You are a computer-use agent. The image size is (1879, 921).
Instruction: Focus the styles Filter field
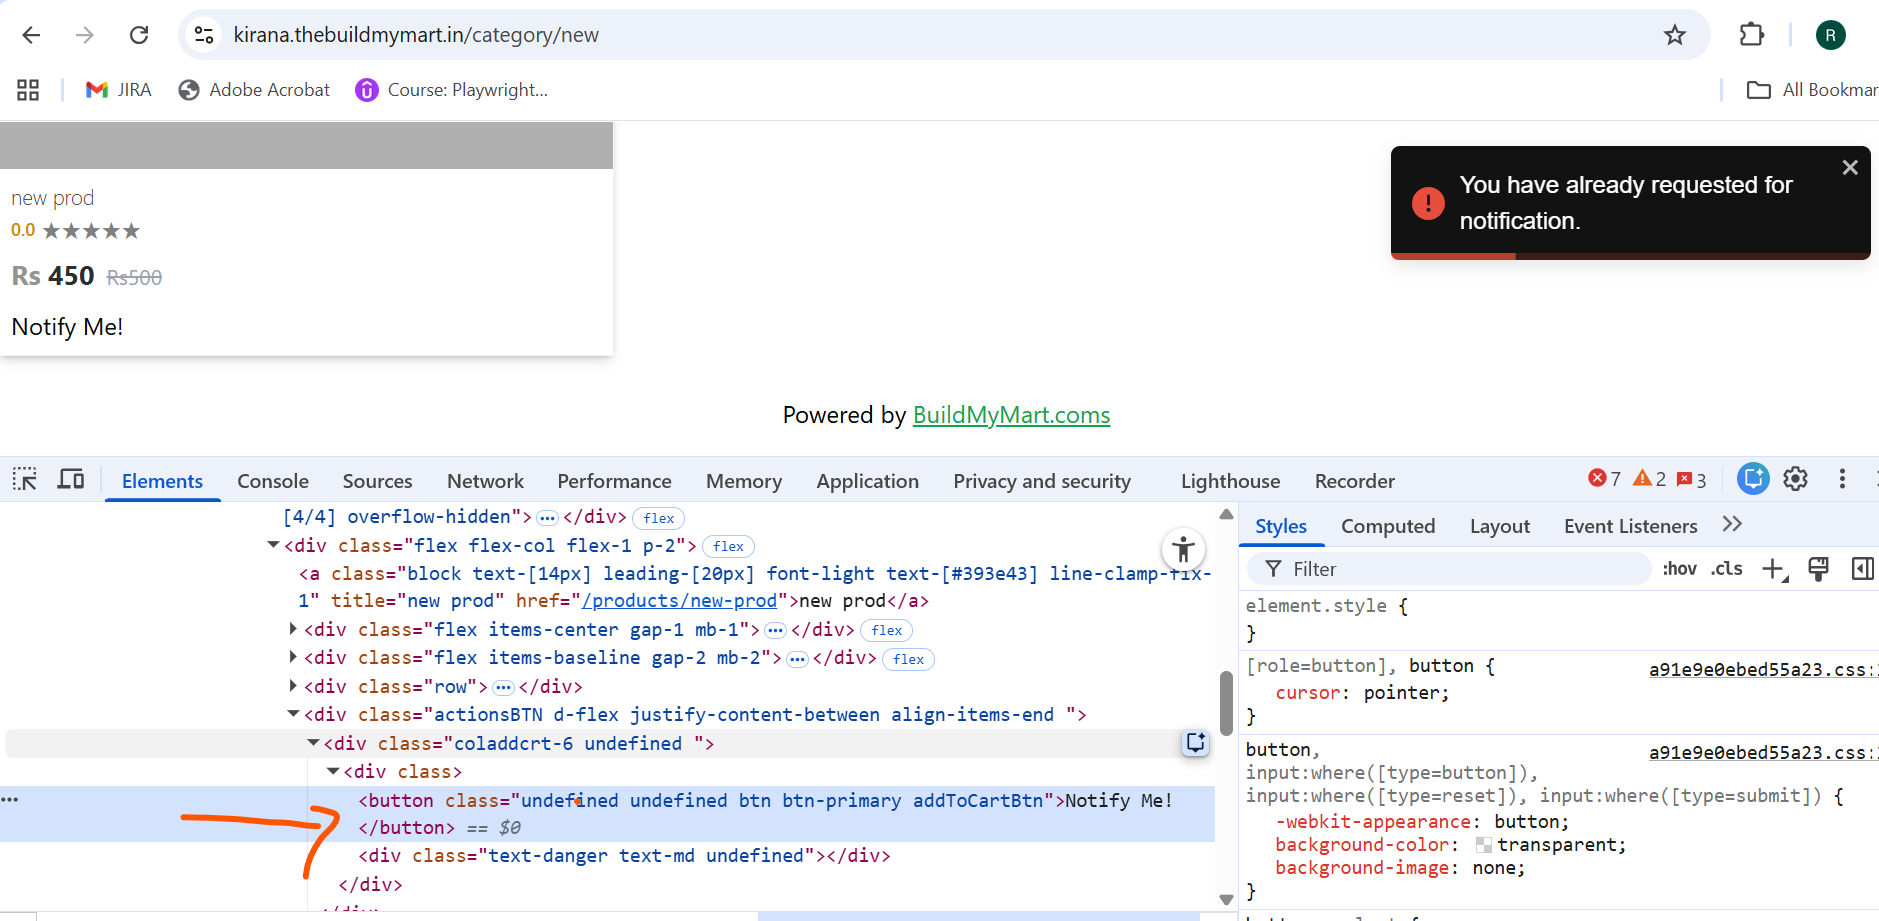click(x=1450, y=569)
